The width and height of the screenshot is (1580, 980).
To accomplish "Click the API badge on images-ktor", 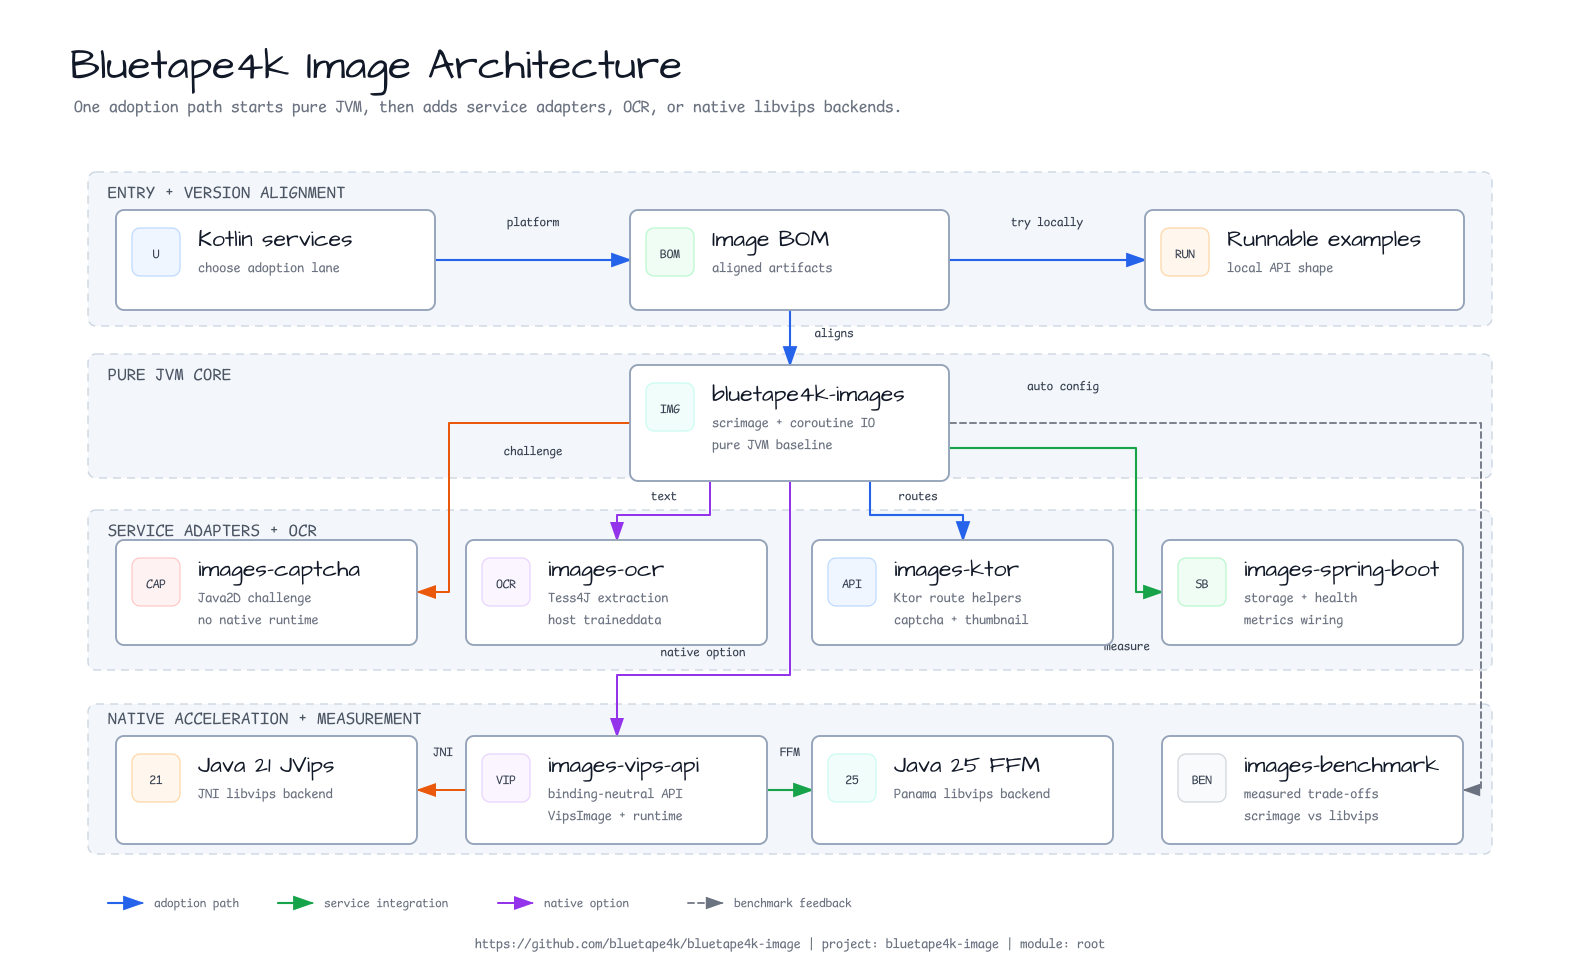I will (x=852, y=582).
